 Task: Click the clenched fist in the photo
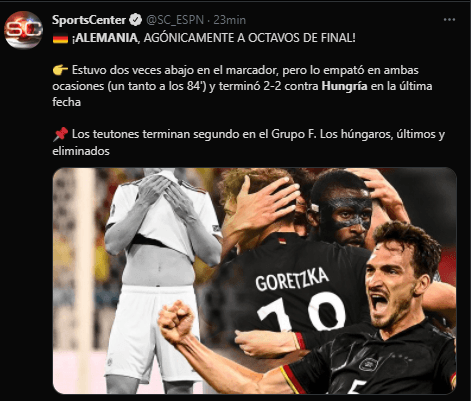click(176, 321)
